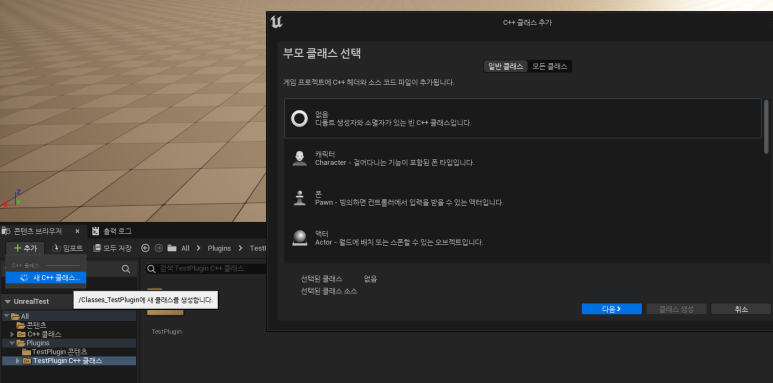
Task: Expand the TestPlugin C++ 클래스 node
Action: pos(18,361)
